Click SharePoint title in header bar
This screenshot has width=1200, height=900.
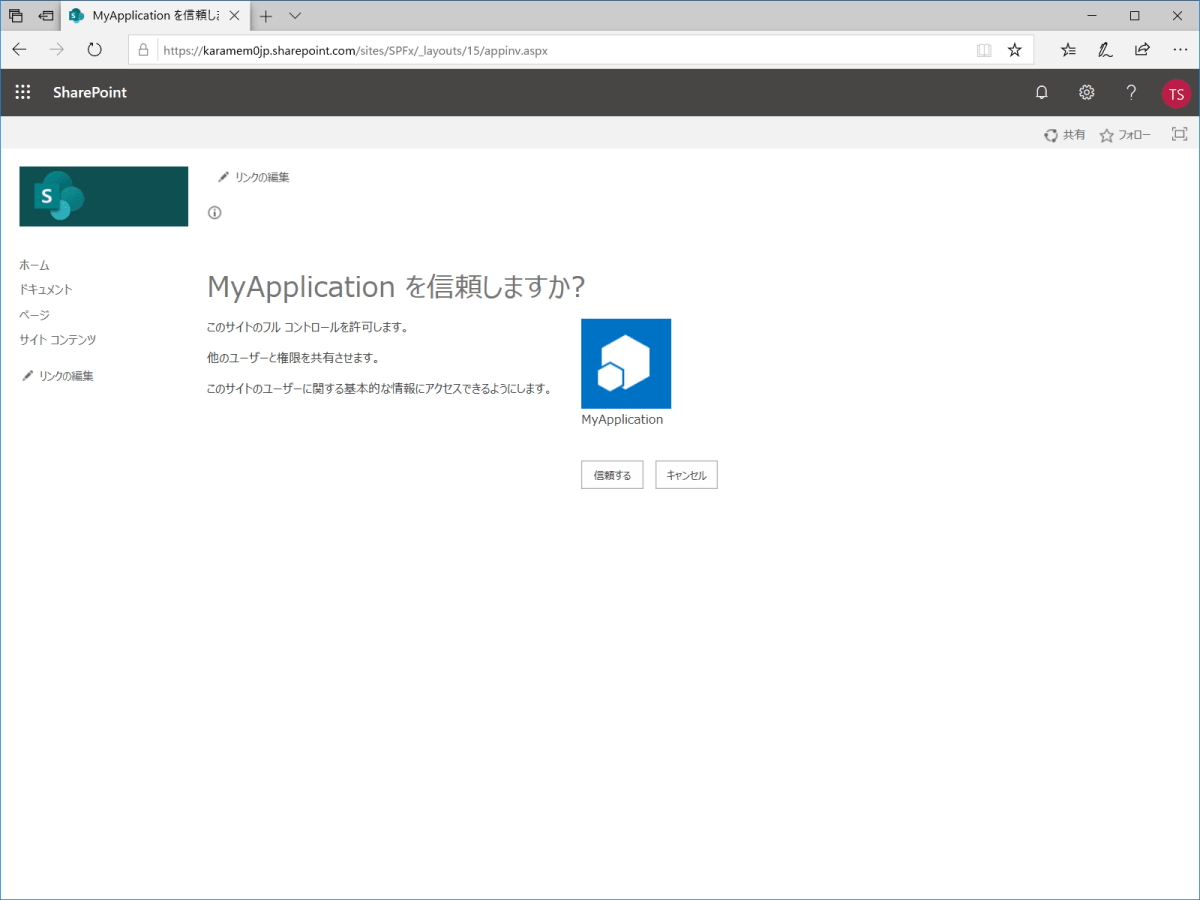pos(90,92)
